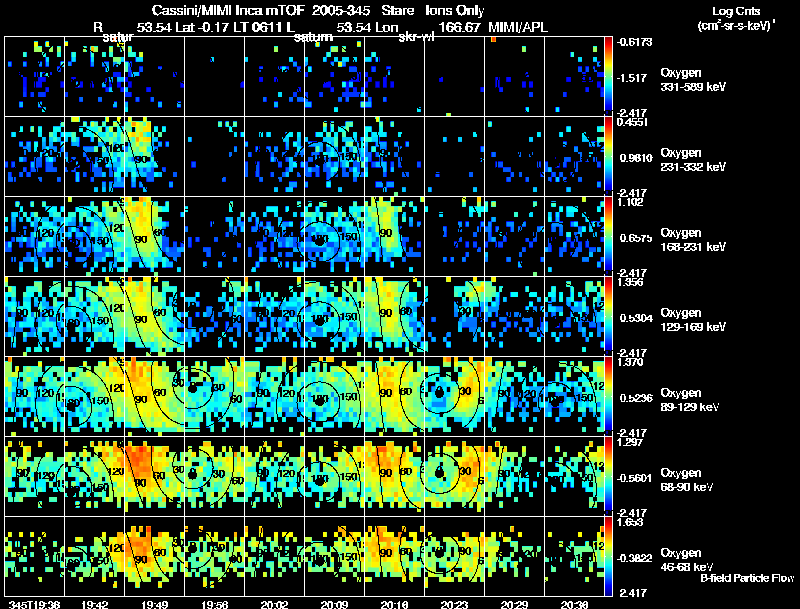
Task: Click the 'B-field Particle Flow' caption
Action: coord(747,578)
